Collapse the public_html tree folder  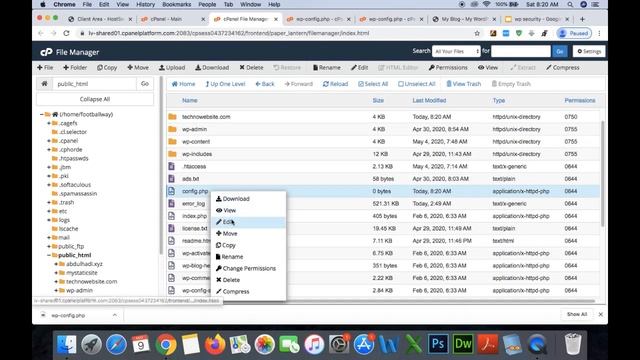[49, 255]
